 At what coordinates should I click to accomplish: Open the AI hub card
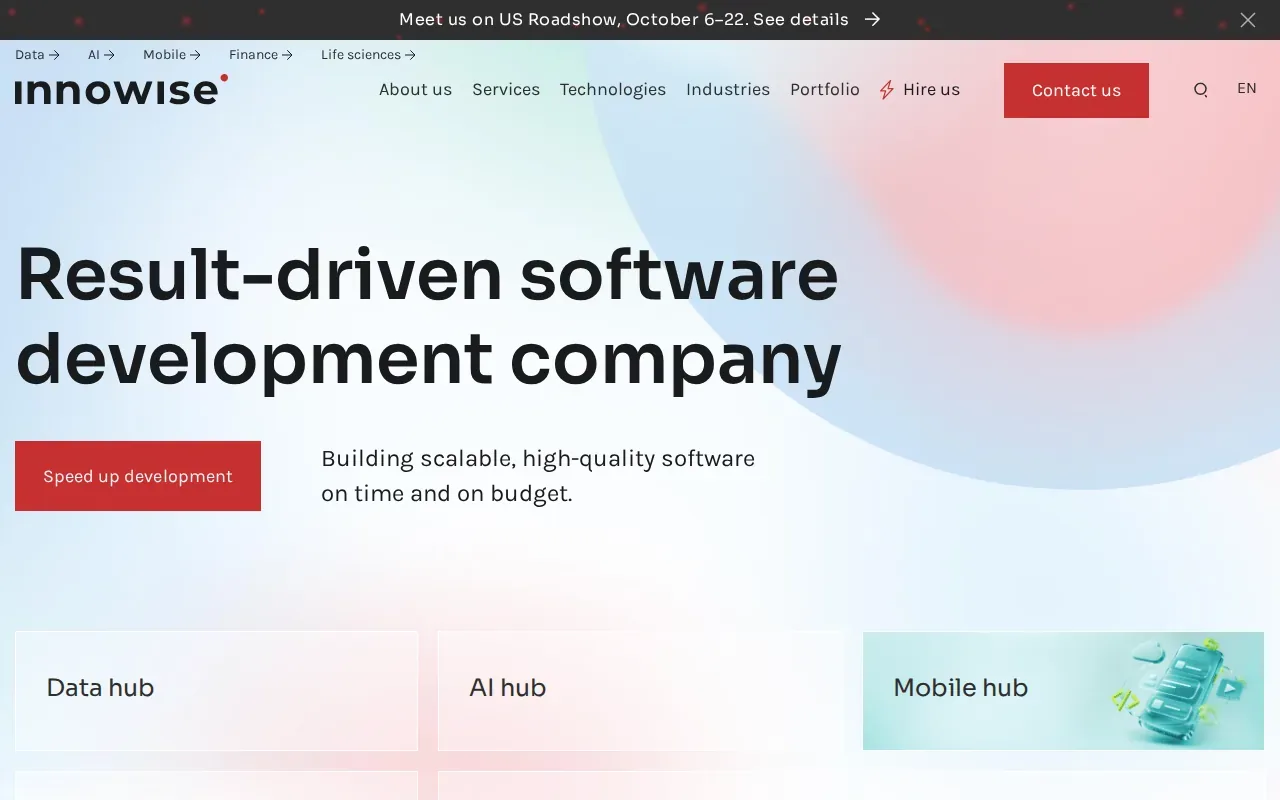point(640,690)
